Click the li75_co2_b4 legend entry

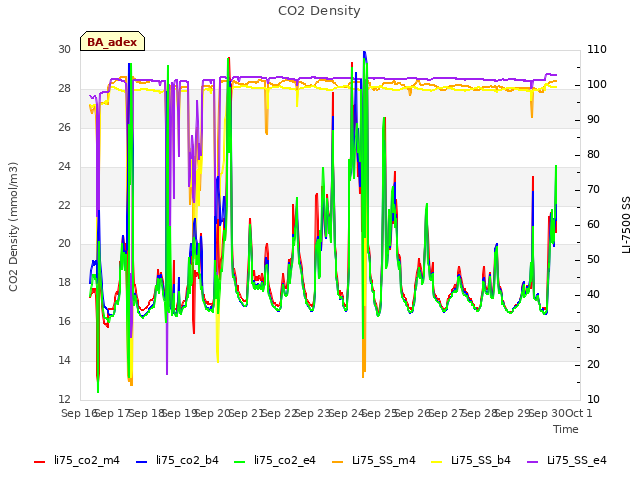click(177, 461)
